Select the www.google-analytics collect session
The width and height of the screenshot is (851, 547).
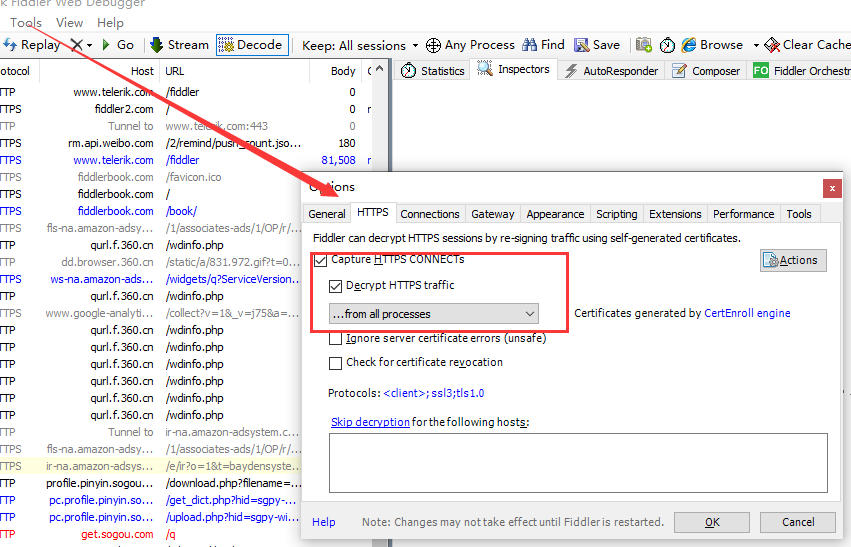[151, 313]
